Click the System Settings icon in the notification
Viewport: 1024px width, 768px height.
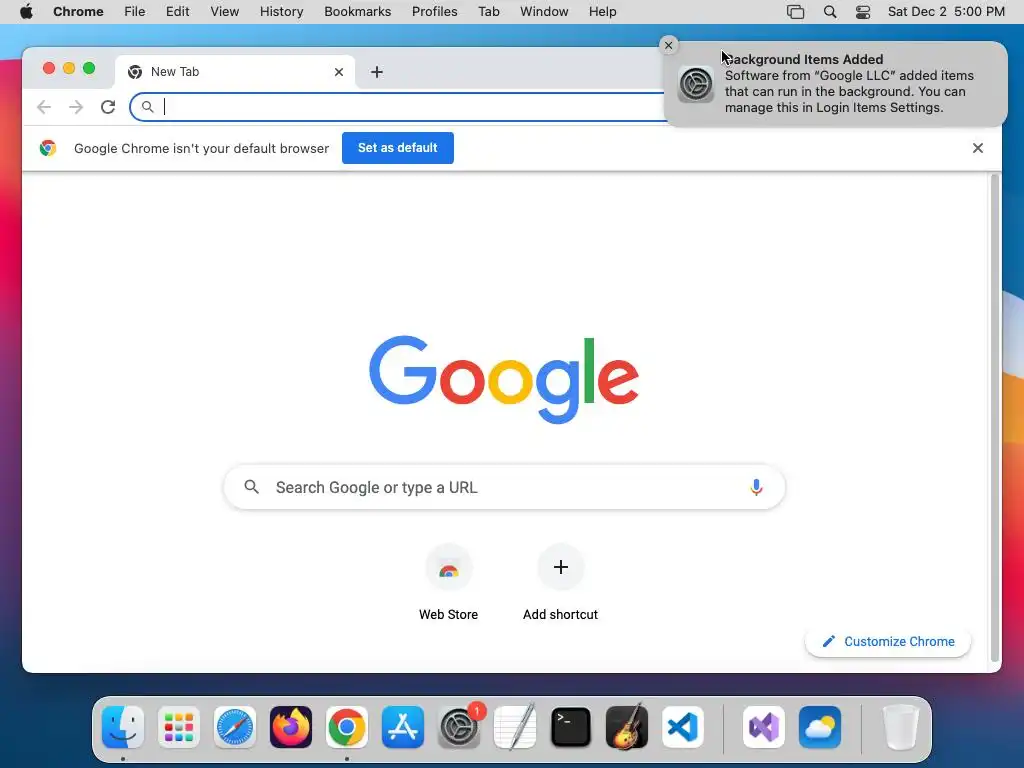point(696,84)
